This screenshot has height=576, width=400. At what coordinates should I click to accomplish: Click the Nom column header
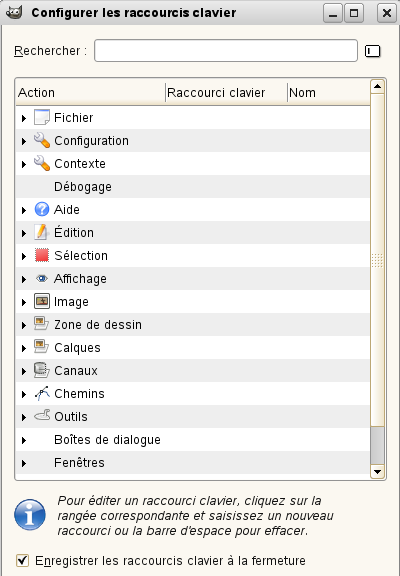[328, 92]
